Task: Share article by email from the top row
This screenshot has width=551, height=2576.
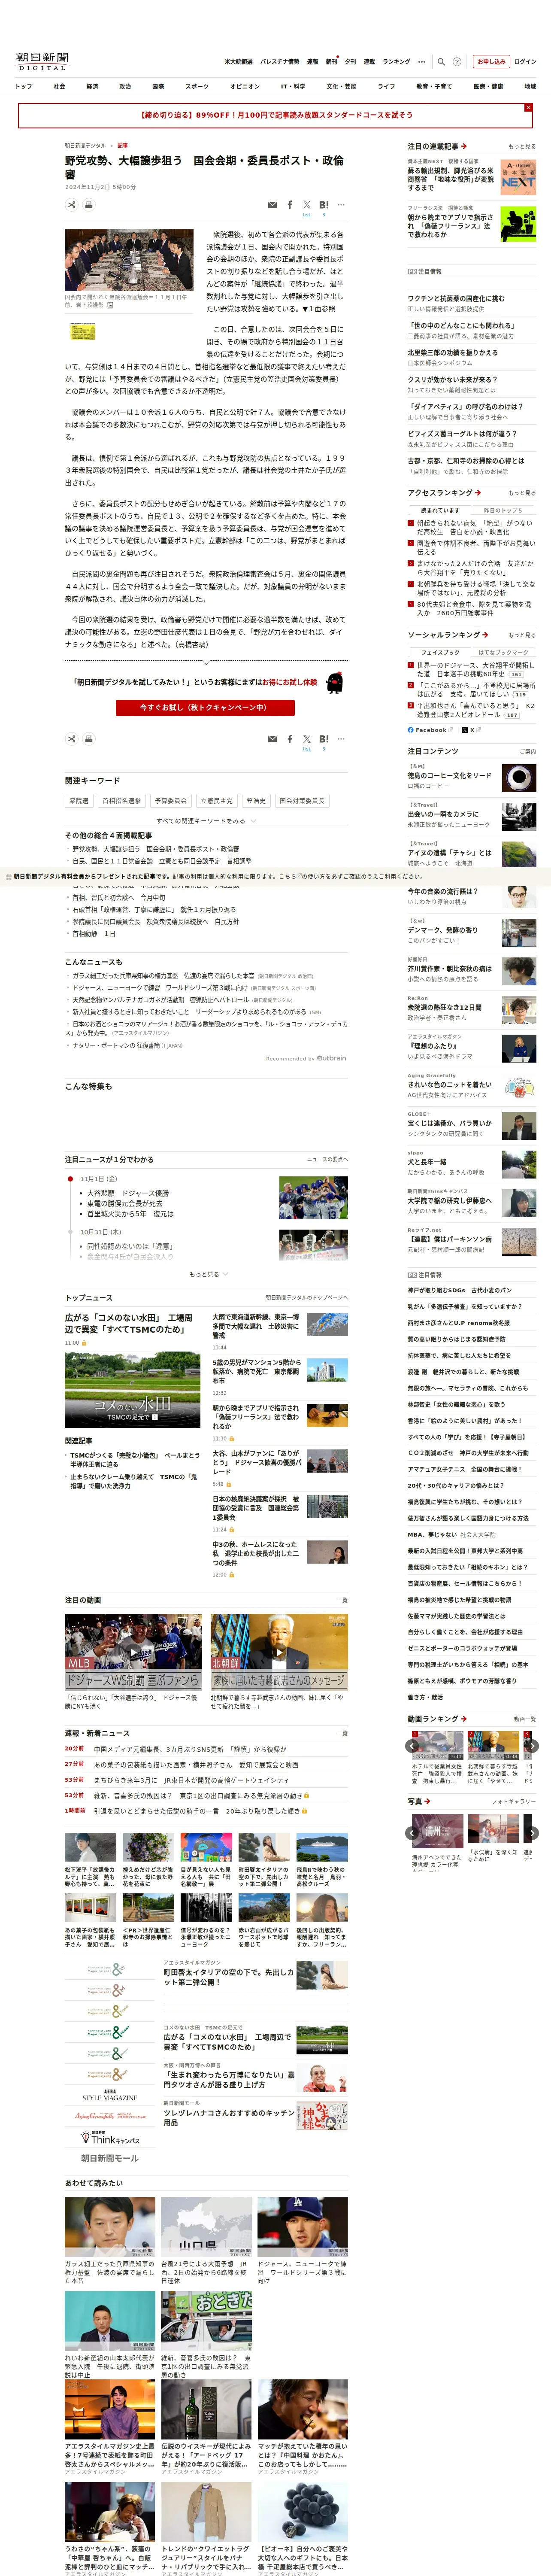Action: pyautogui.click(x=272, y=205)
